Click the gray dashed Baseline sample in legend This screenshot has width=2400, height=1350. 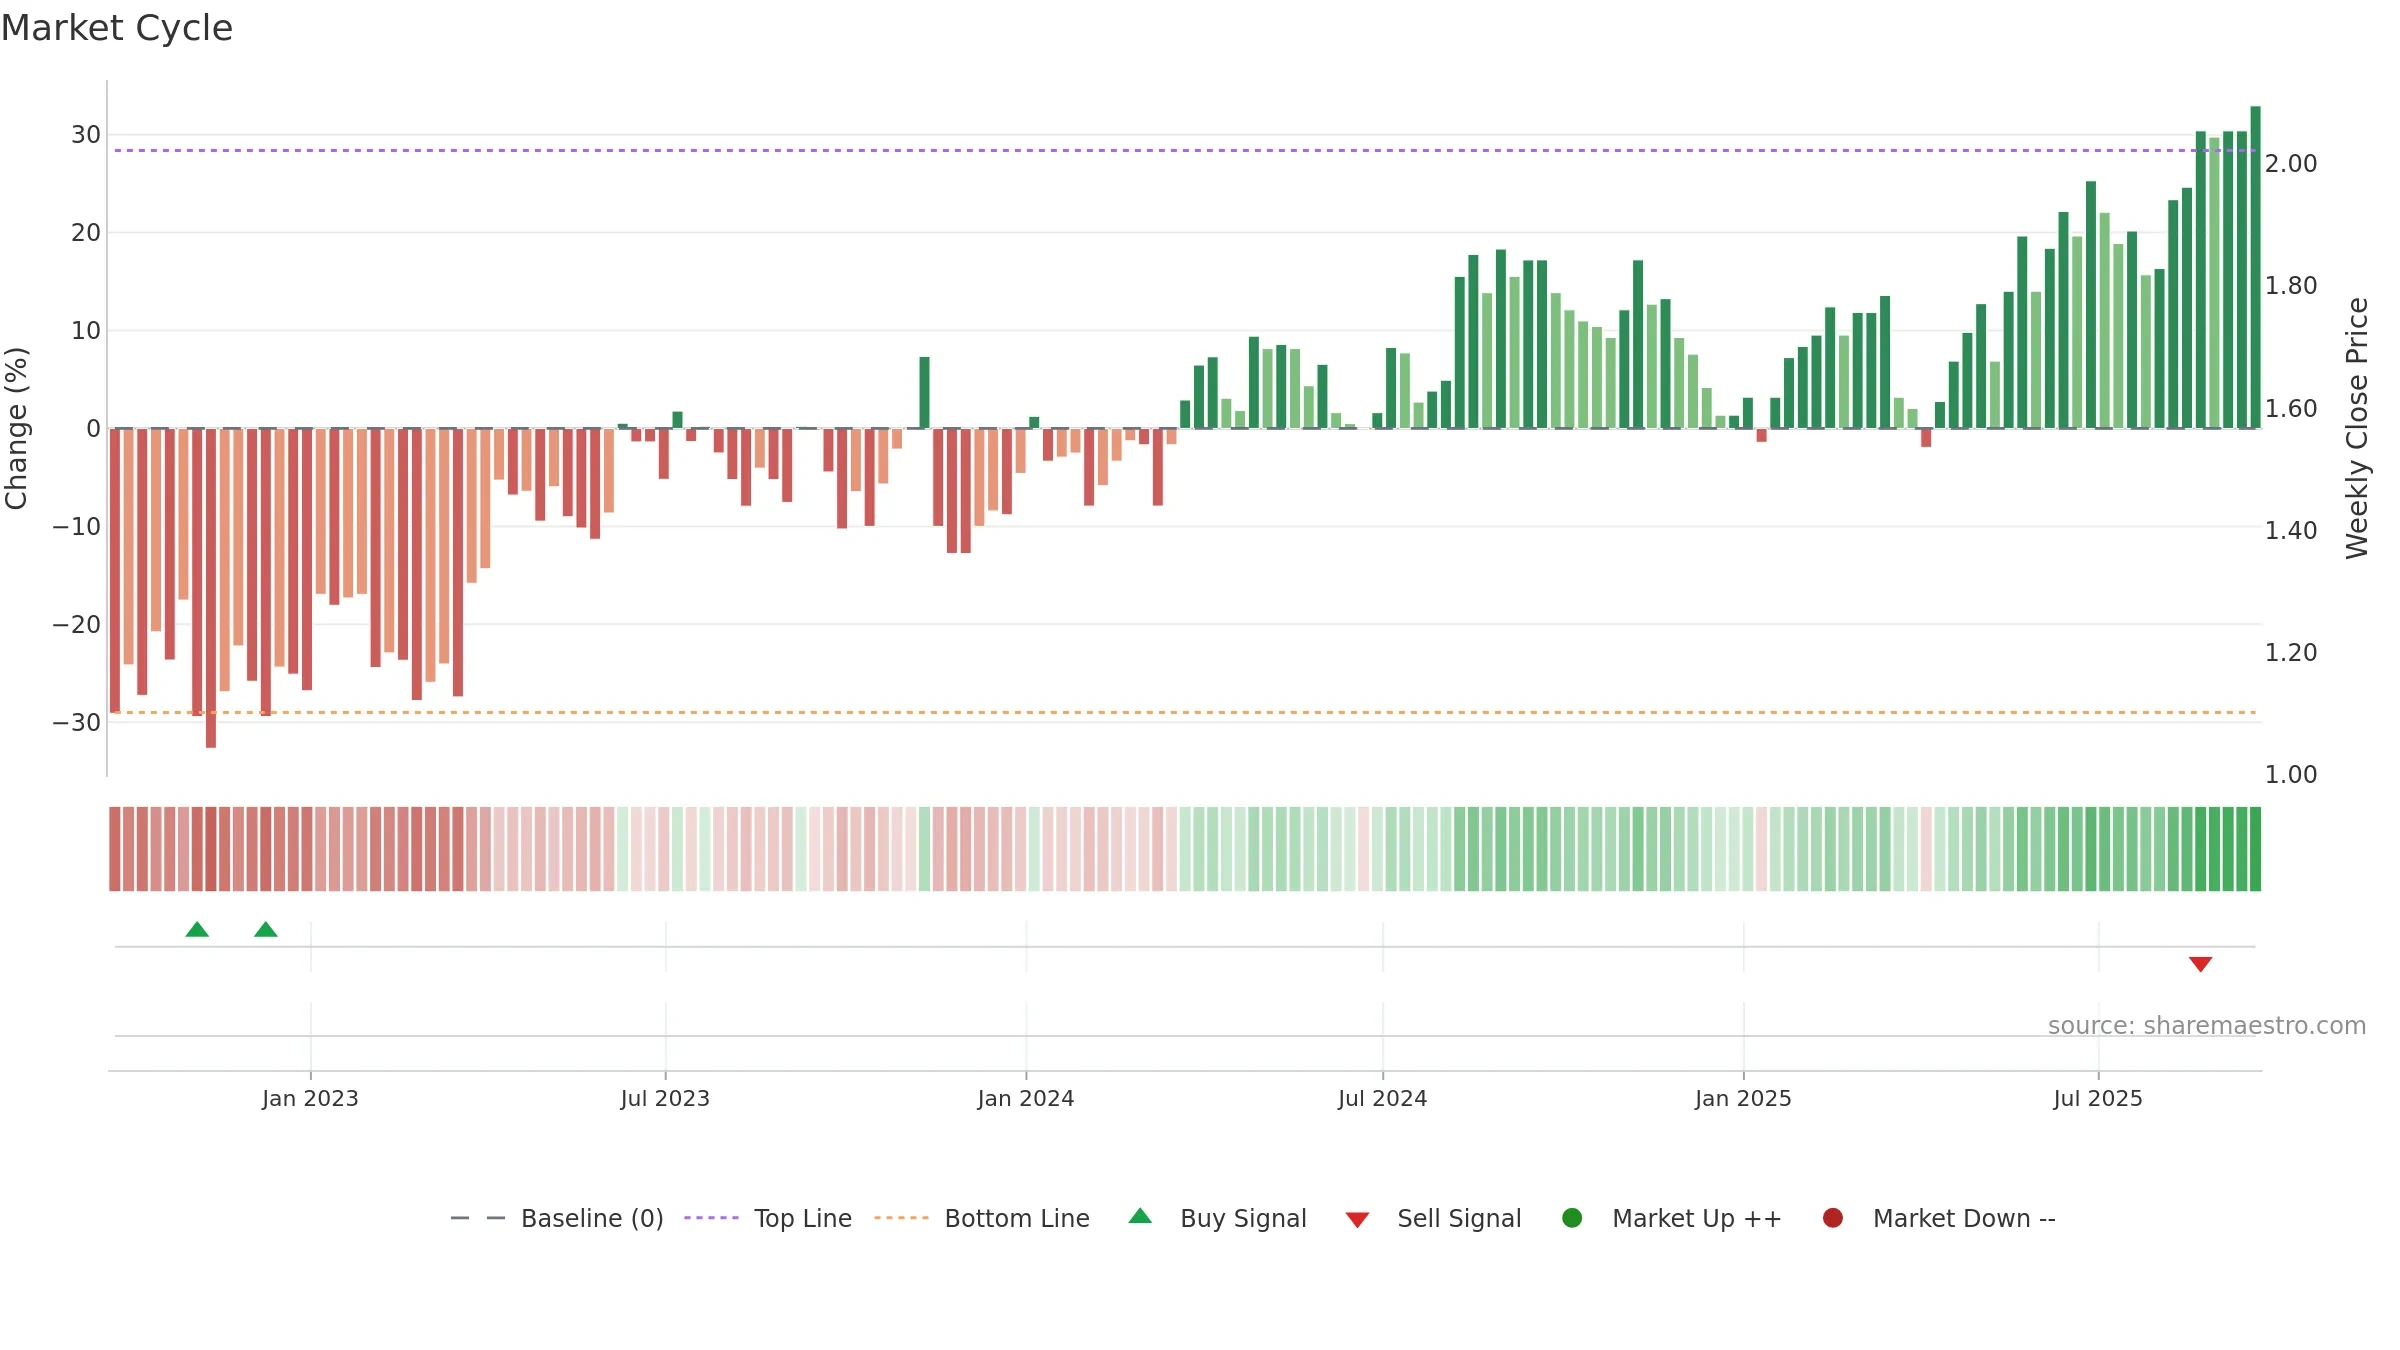[x=477, y=1218]
